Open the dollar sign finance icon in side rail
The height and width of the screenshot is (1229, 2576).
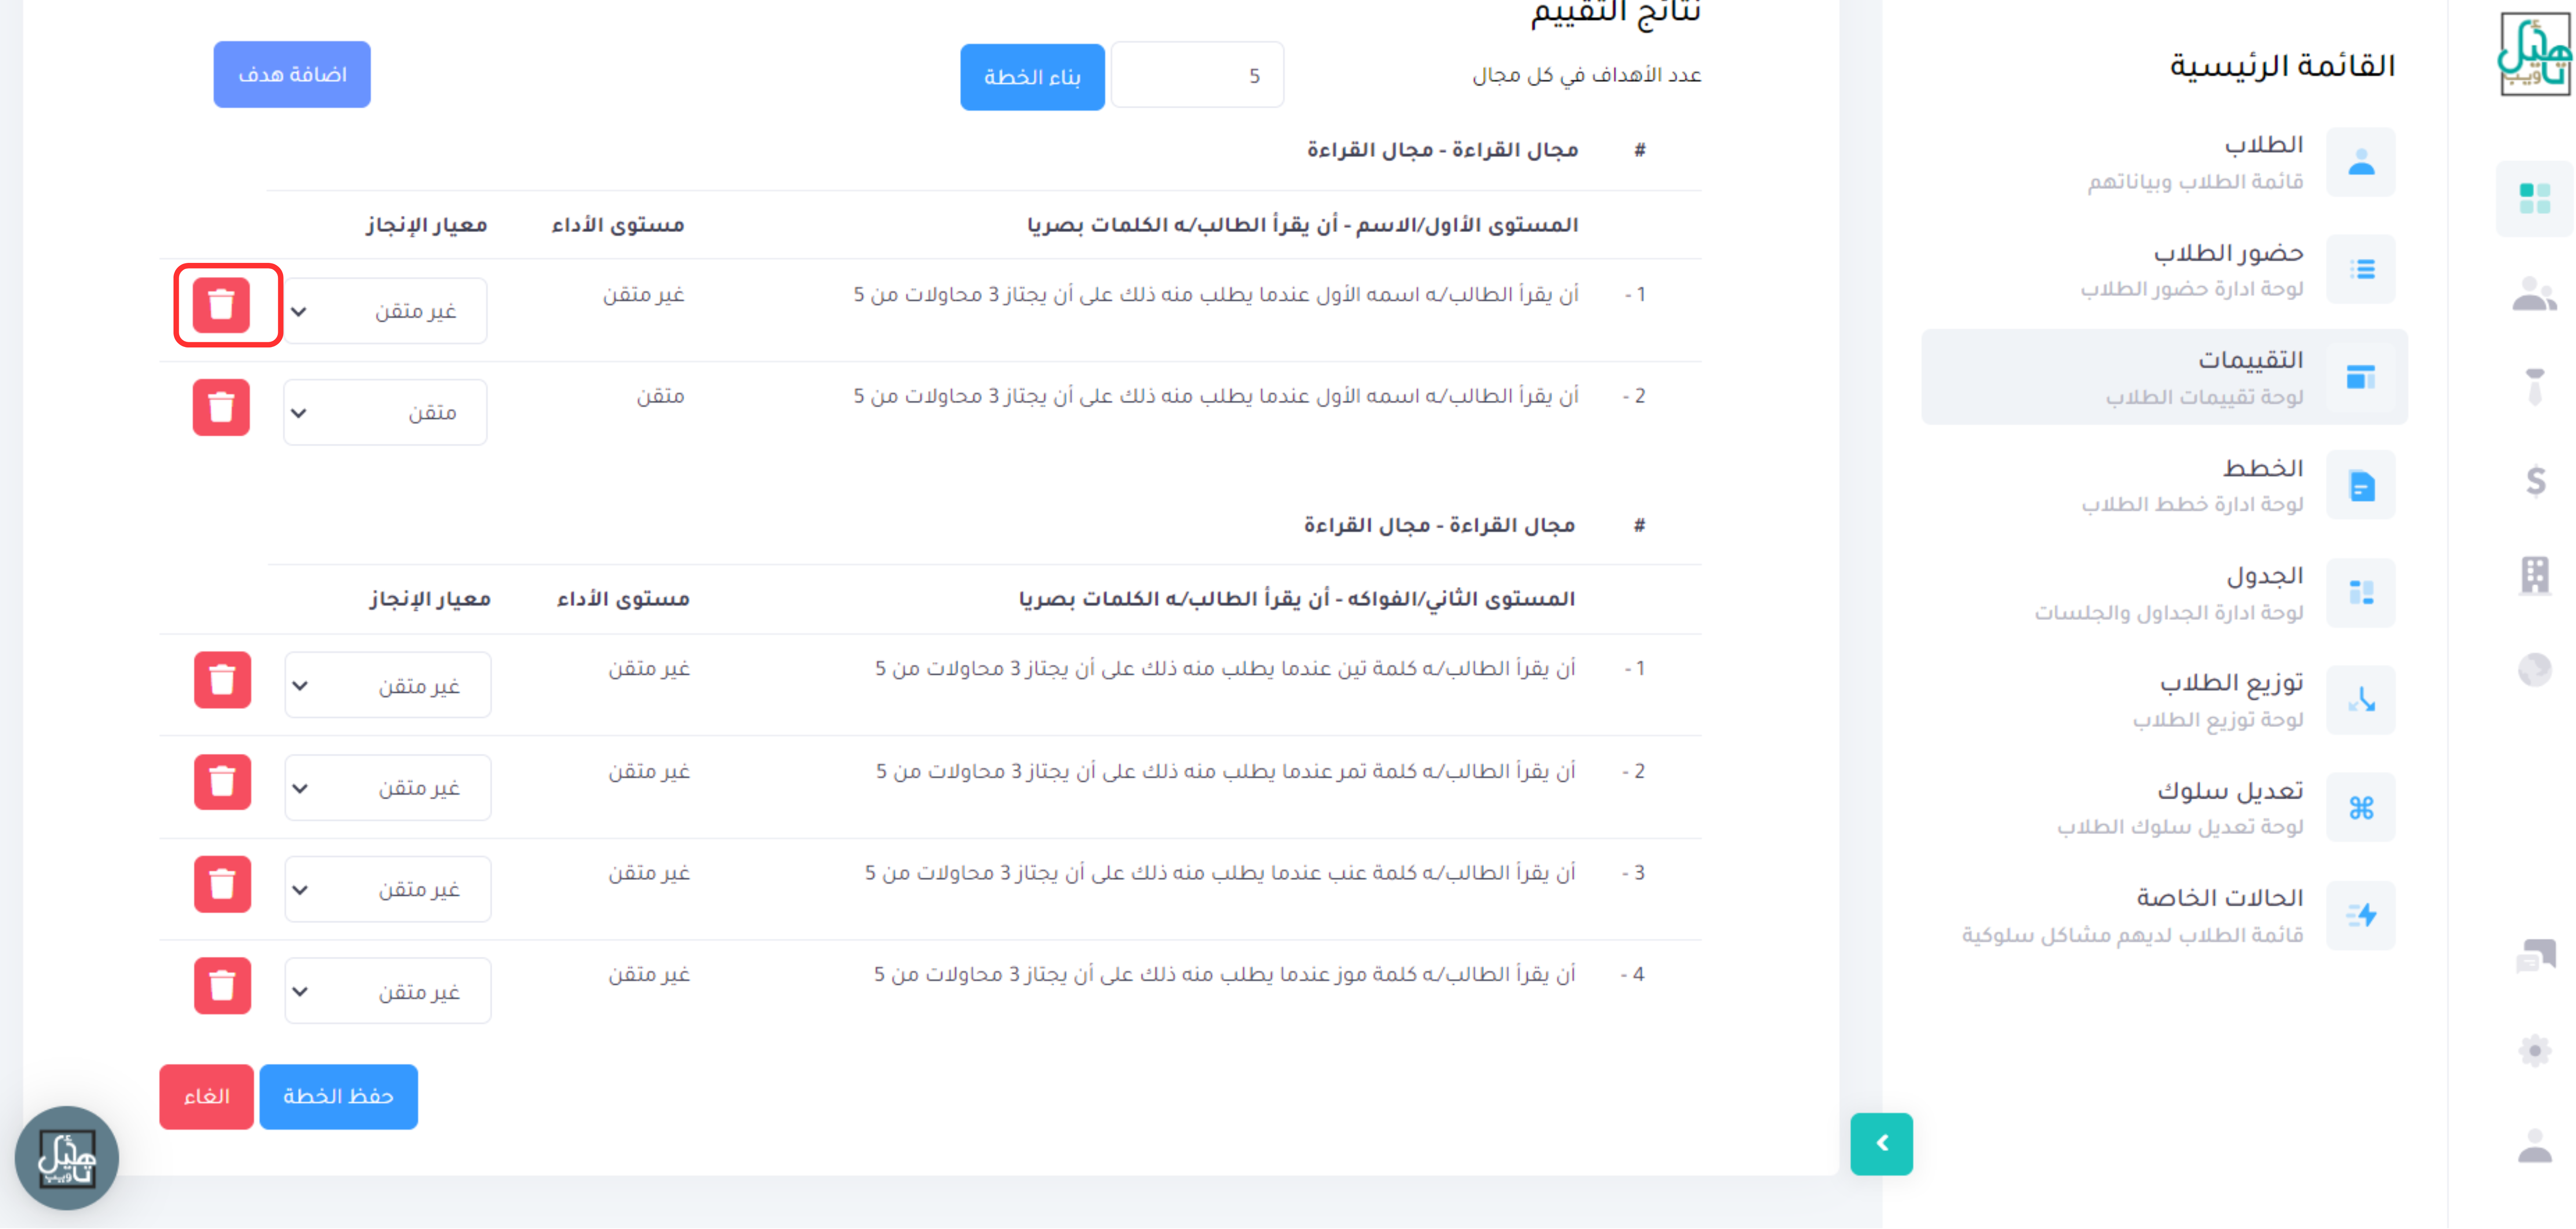tap(2535, 481)
